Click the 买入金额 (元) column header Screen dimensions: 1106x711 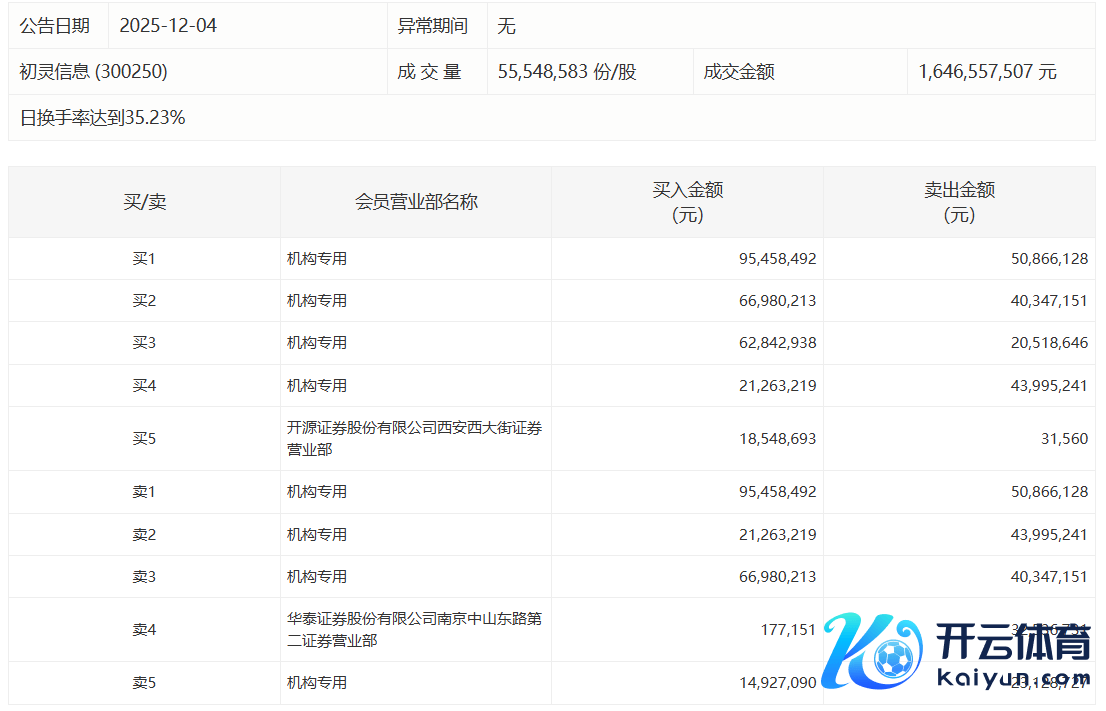[687, 202]
